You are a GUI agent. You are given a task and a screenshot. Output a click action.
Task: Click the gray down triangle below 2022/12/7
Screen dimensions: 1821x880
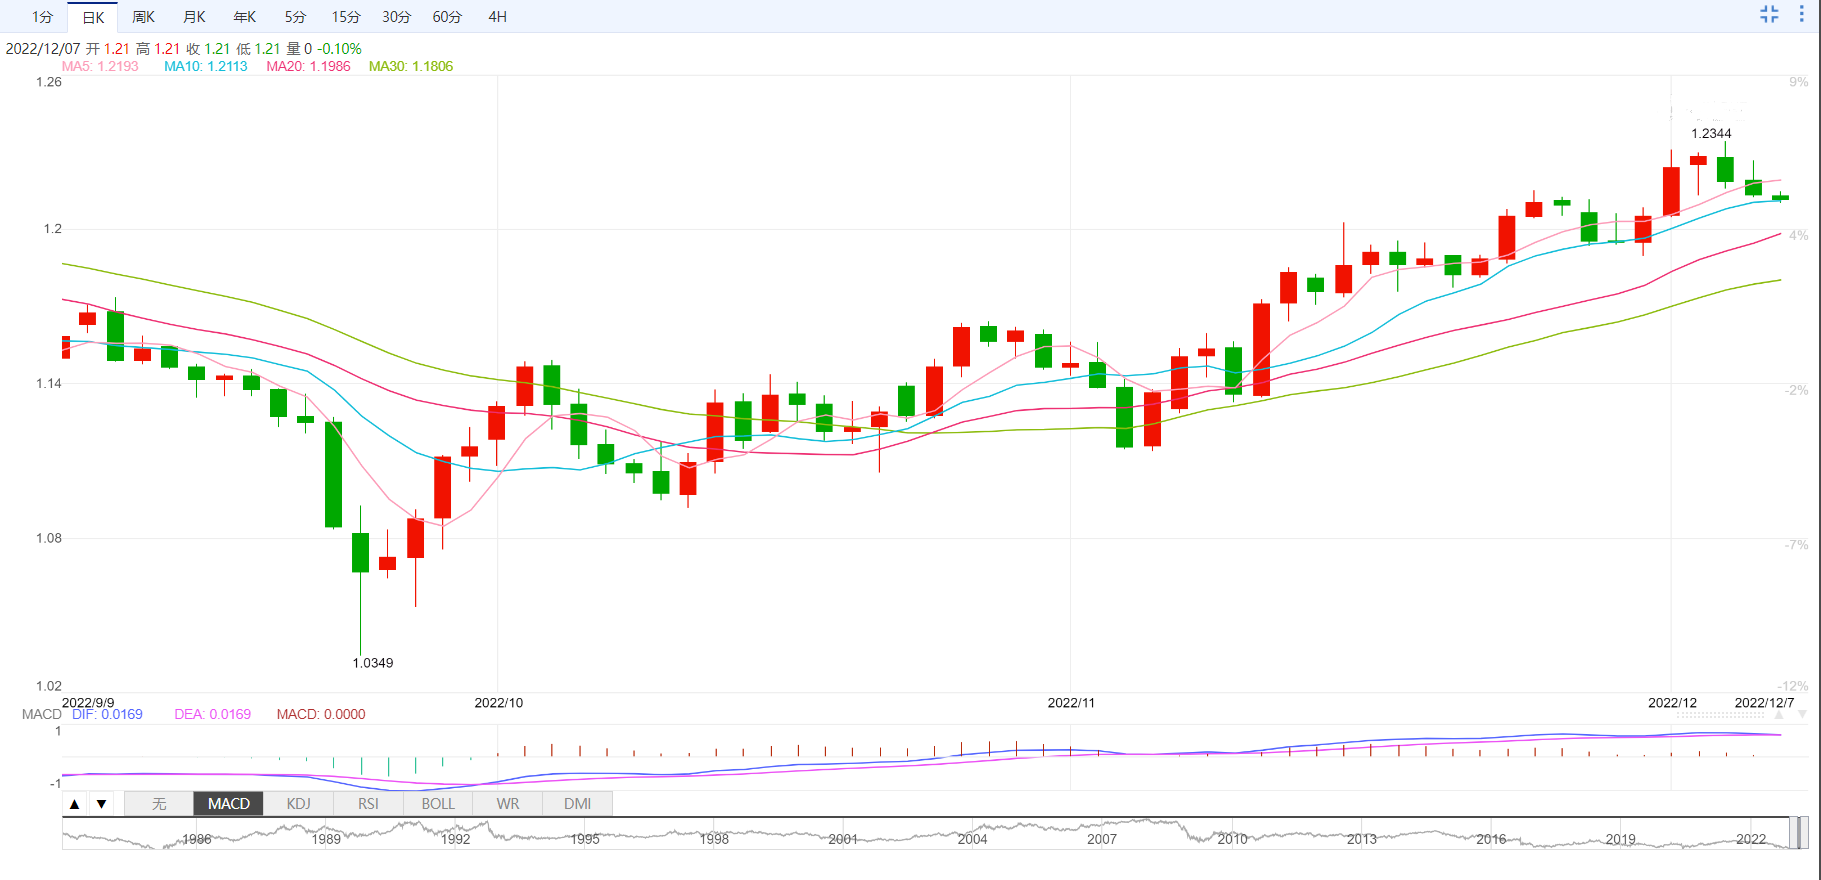coord(1802,715)
